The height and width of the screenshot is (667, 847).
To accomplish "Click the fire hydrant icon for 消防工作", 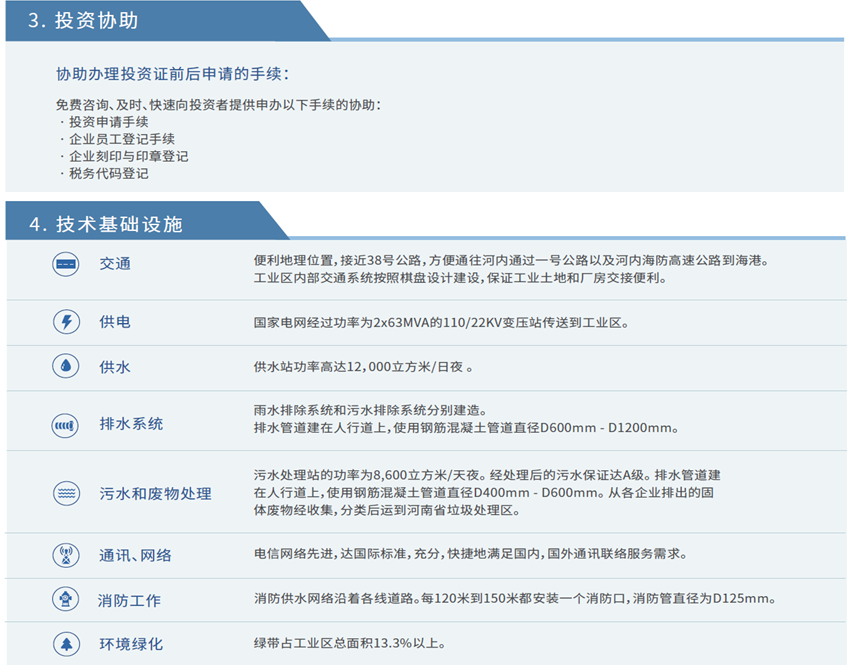I will 65,600.
